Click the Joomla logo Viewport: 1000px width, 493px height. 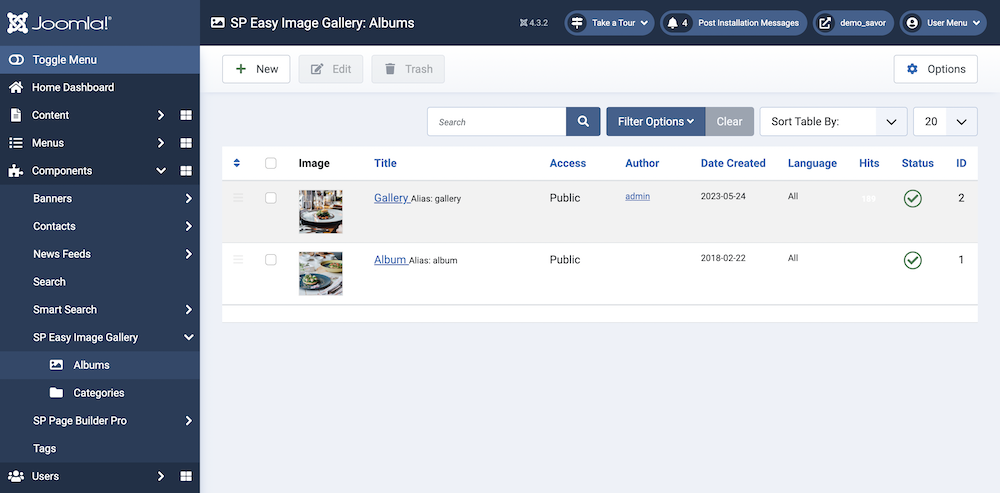60,22
